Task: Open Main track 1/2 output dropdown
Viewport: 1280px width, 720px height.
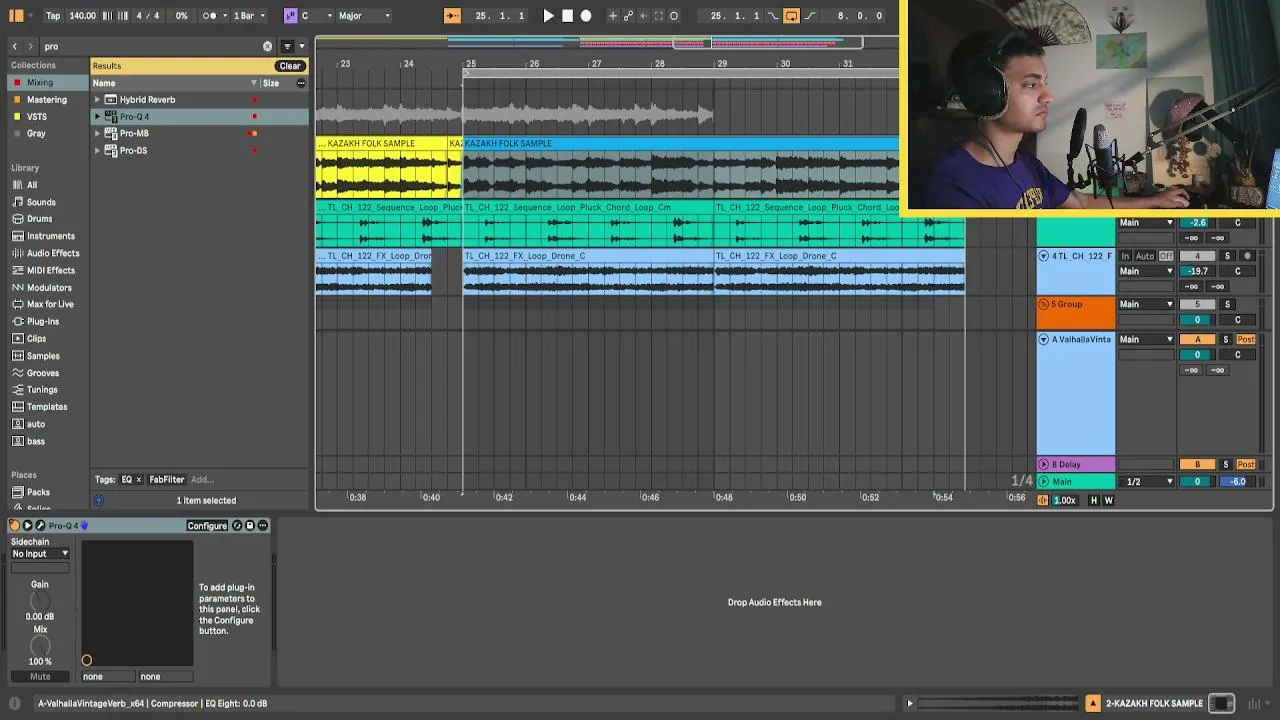Action: coord(1146,482)
